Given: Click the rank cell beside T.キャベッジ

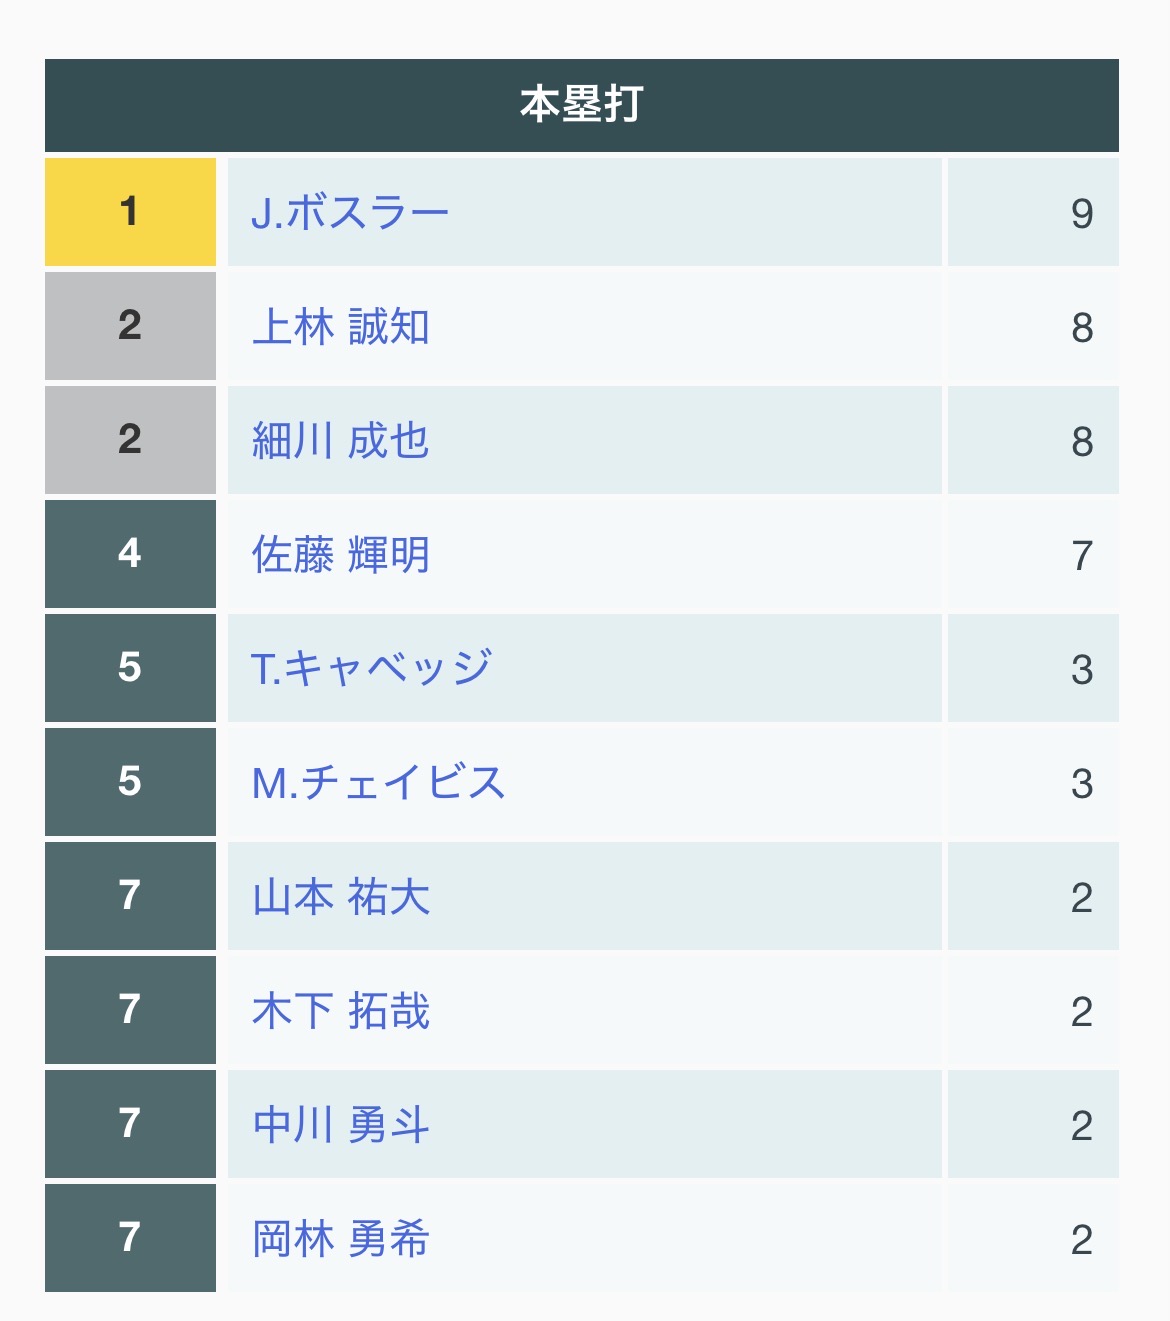Looking at the screenshot, I should click(x=130, y=668).
